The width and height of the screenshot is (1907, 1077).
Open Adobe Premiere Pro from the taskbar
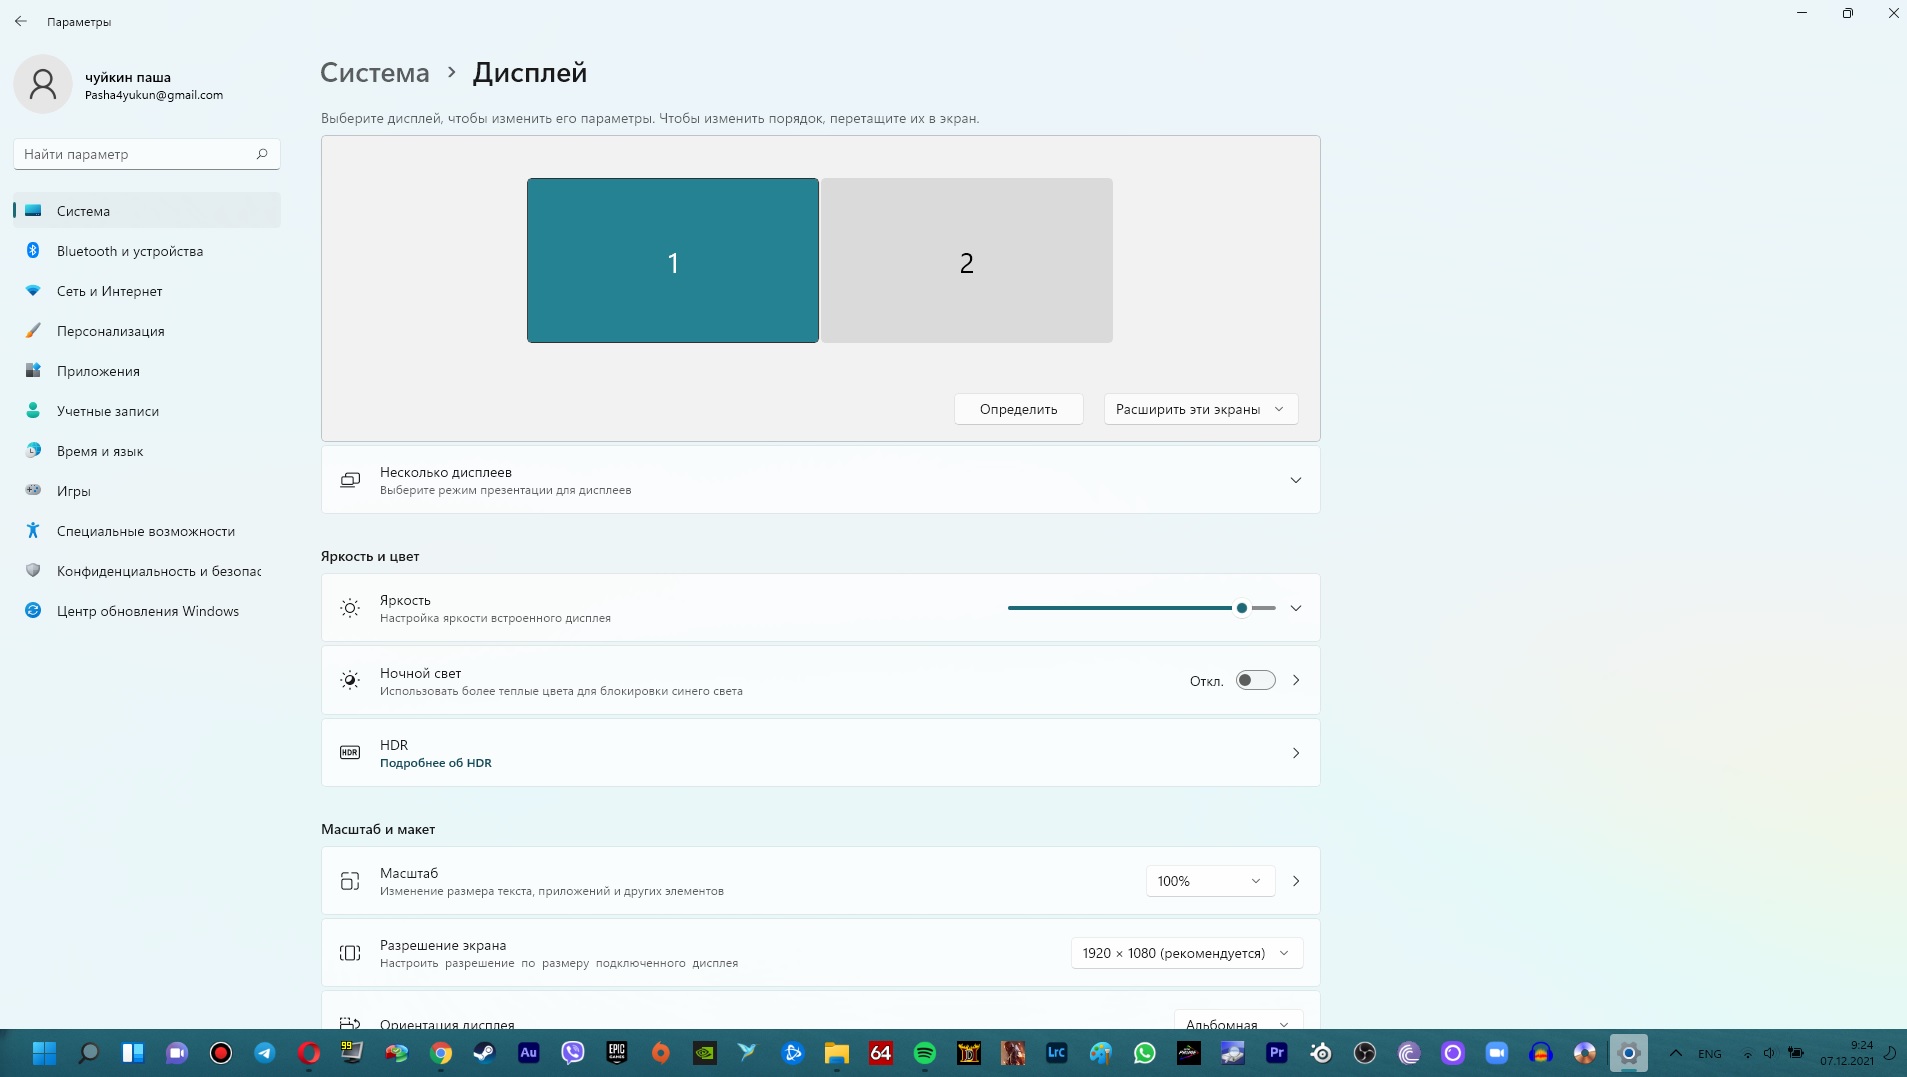[1277, 1053]
